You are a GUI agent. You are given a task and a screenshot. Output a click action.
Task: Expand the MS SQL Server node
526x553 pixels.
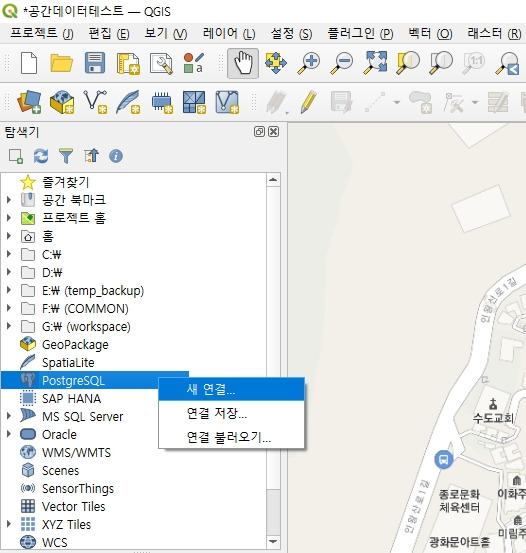point(9,416)
